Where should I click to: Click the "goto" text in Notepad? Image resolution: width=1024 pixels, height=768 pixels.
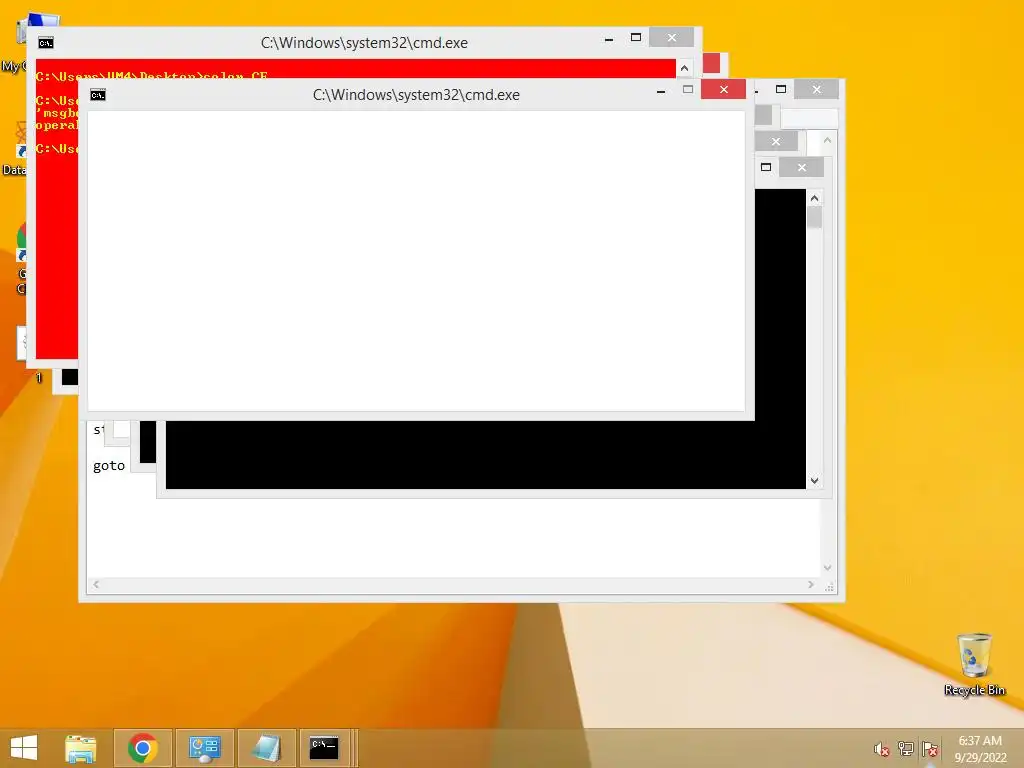(108, 466)
